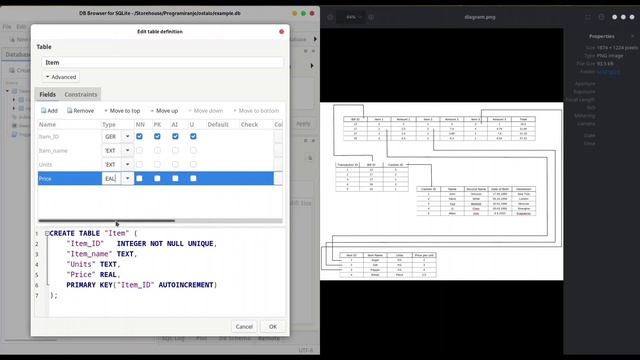The width and height of the screenshot is (640, 360).
Task: Close the Edit table definition dialog
Action: click(x=281, y=31)
